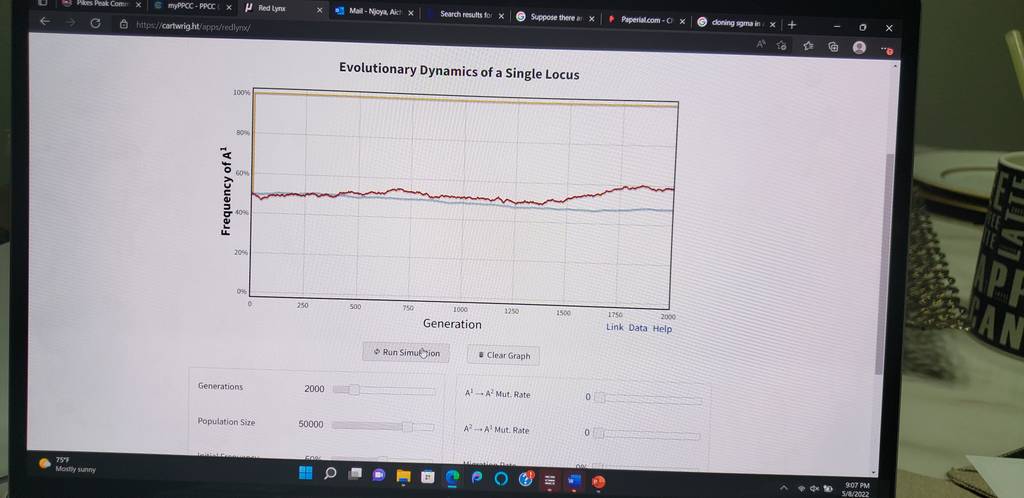The image size is (1024, 498).
Task: Click the browser refresh icon
Action: coord(96,23)
